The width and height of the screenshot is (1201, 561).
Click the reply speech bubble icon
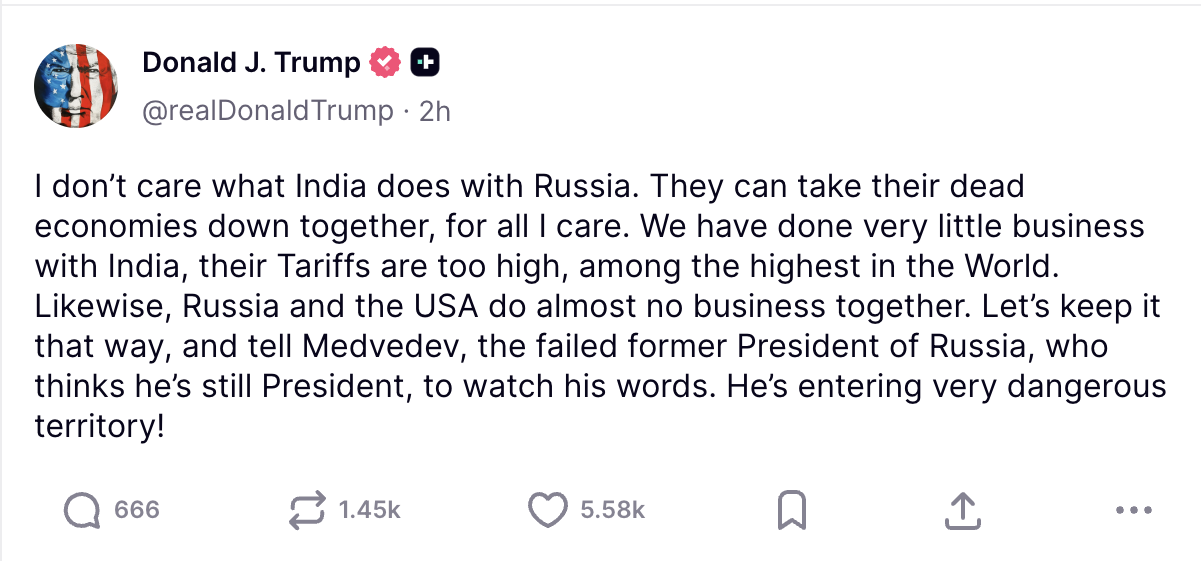coord(82,511)
